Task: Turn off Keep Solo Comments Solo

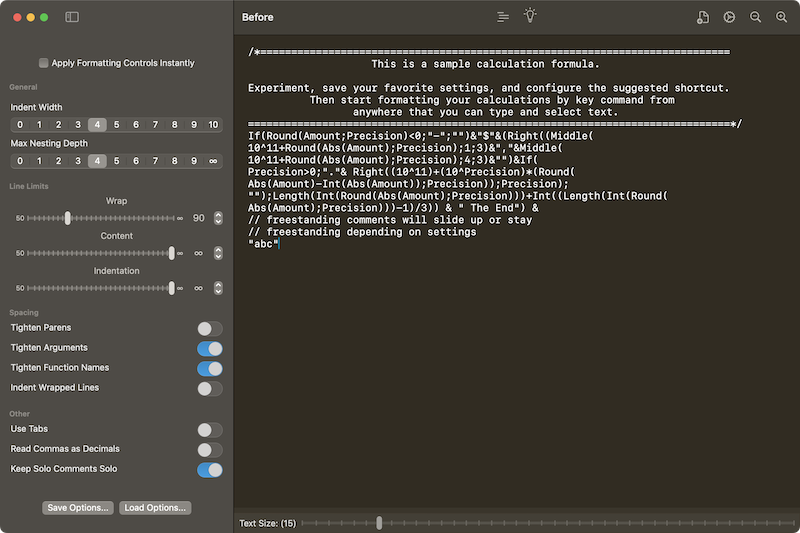Action: pos(210,470)
